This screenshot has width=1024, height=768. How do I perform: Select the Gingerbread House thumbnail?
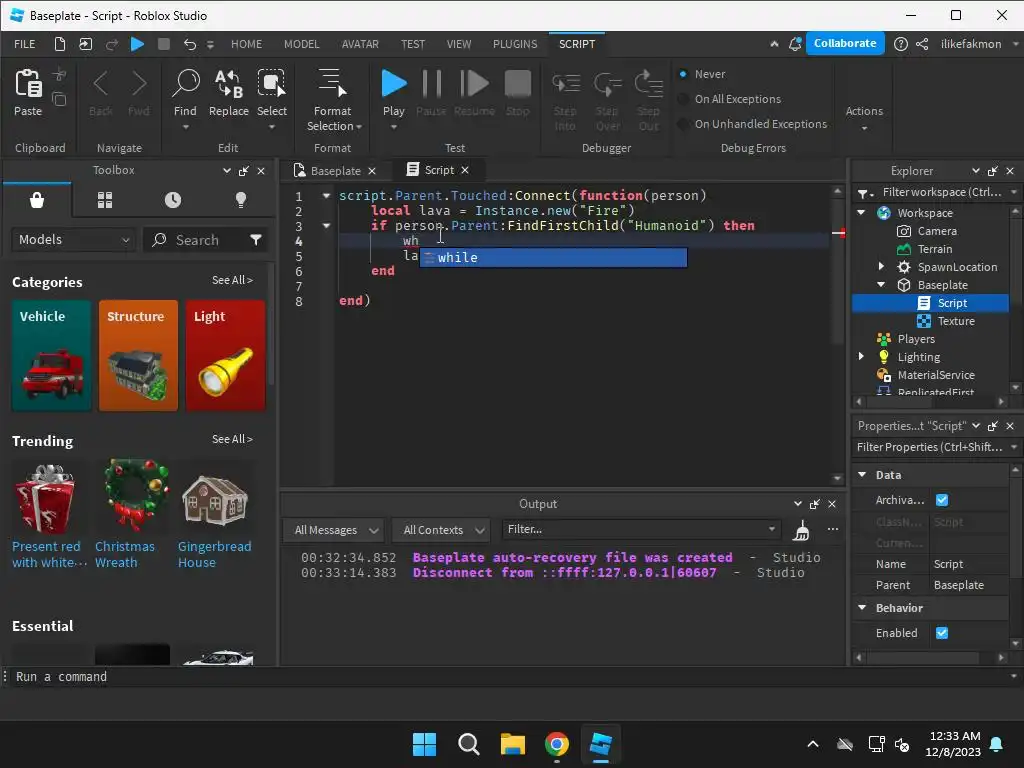[215, 500]
